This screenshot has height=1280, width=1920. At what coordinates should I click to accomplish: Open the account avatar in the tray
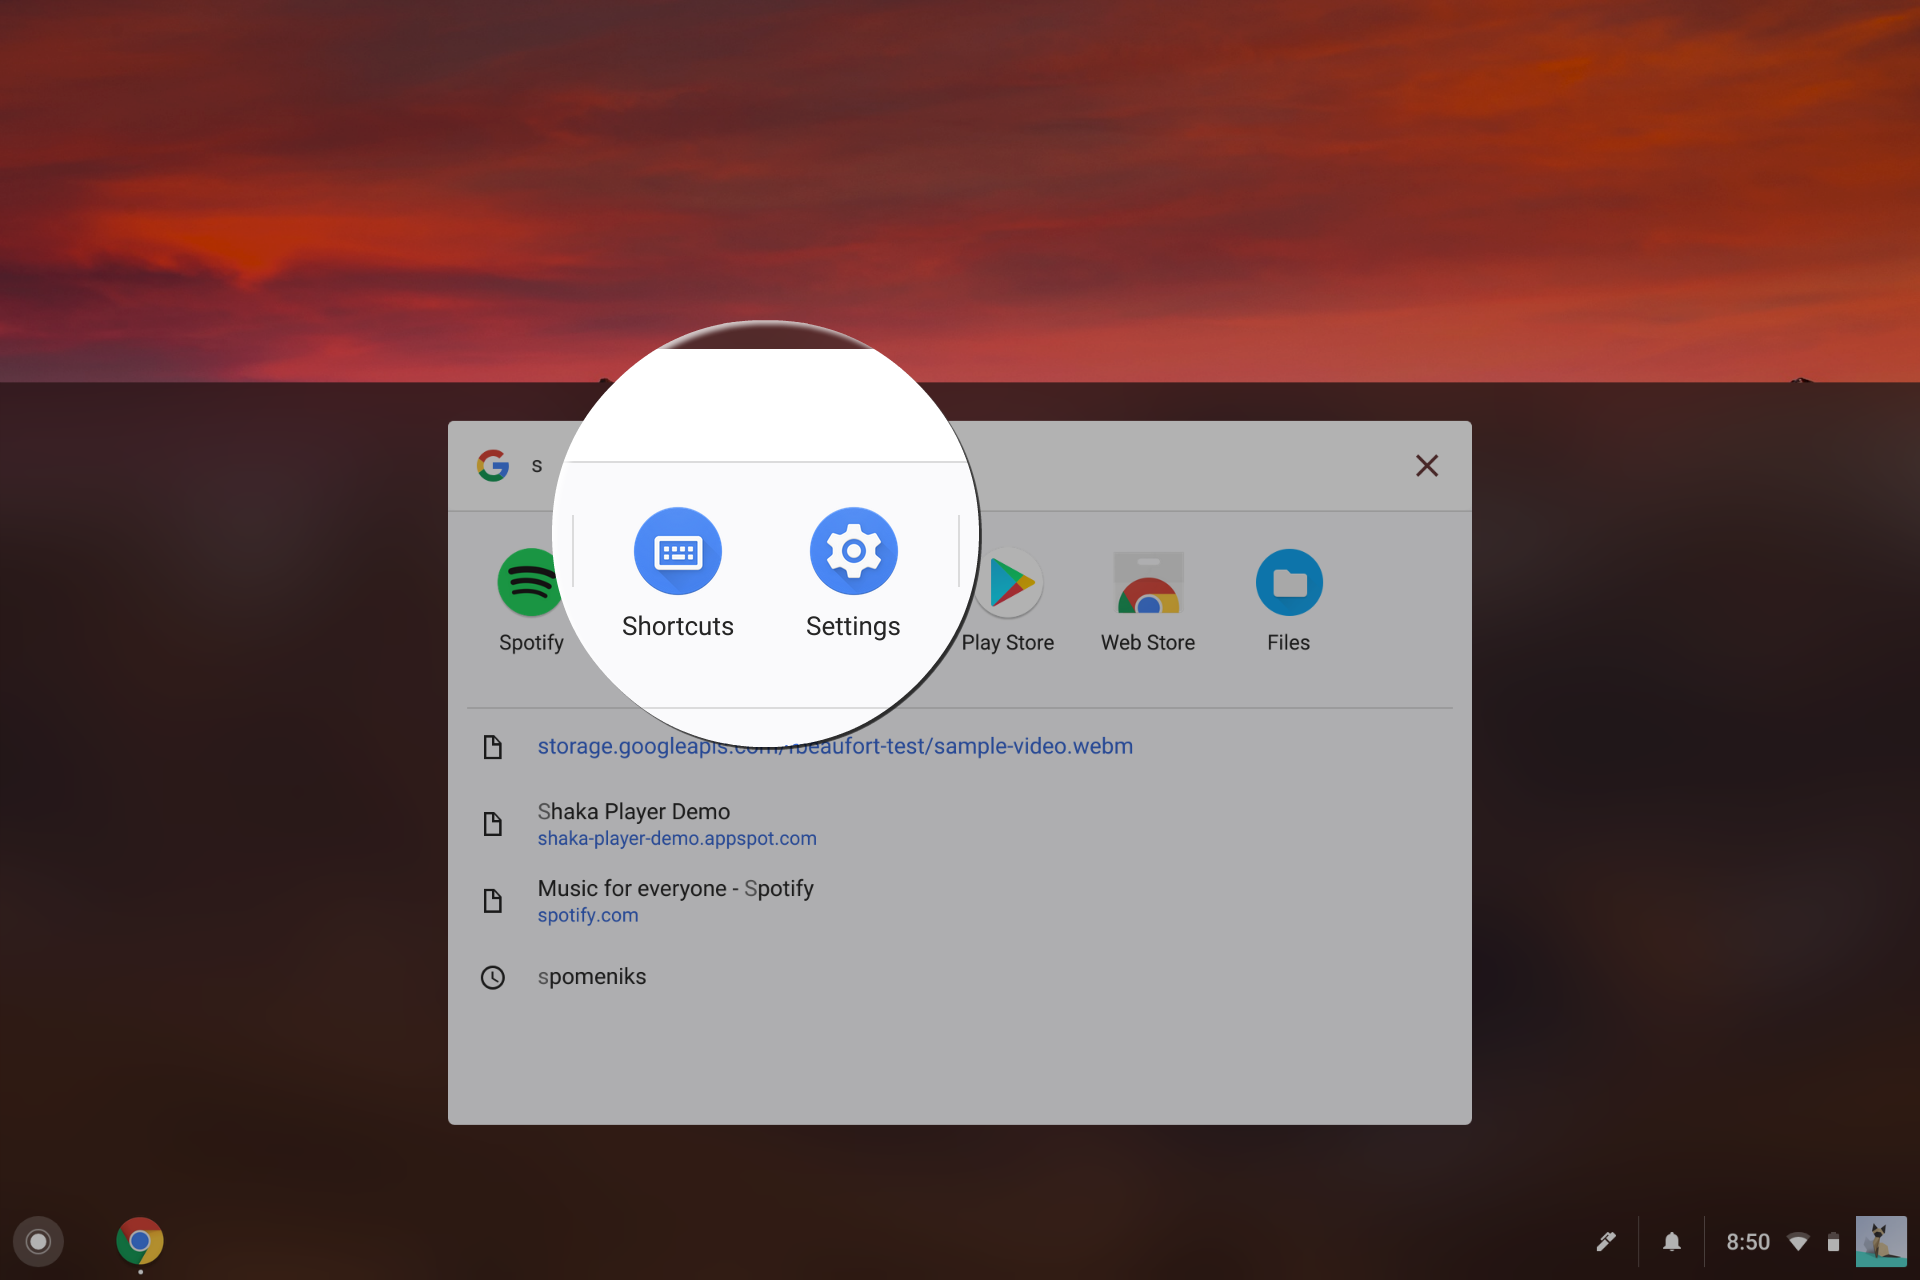click(x=1882, y=1241)
